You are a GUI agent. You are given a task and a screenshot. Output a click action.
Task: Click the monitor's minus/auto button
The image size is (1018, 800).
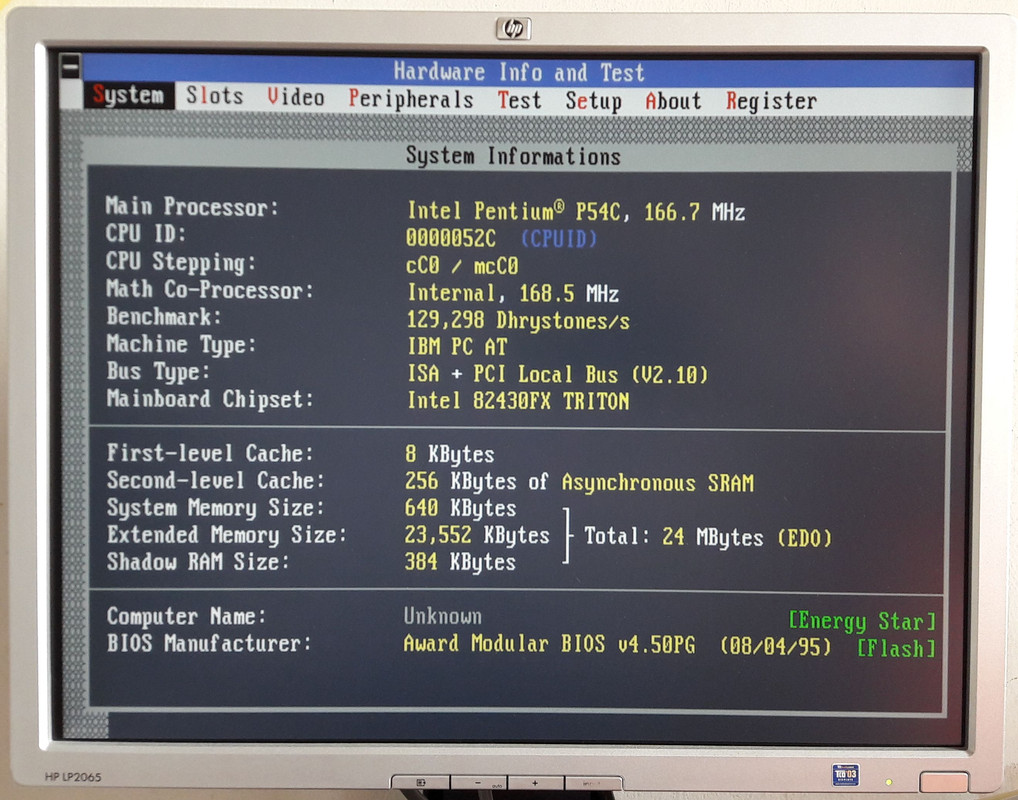pos(479,783)
